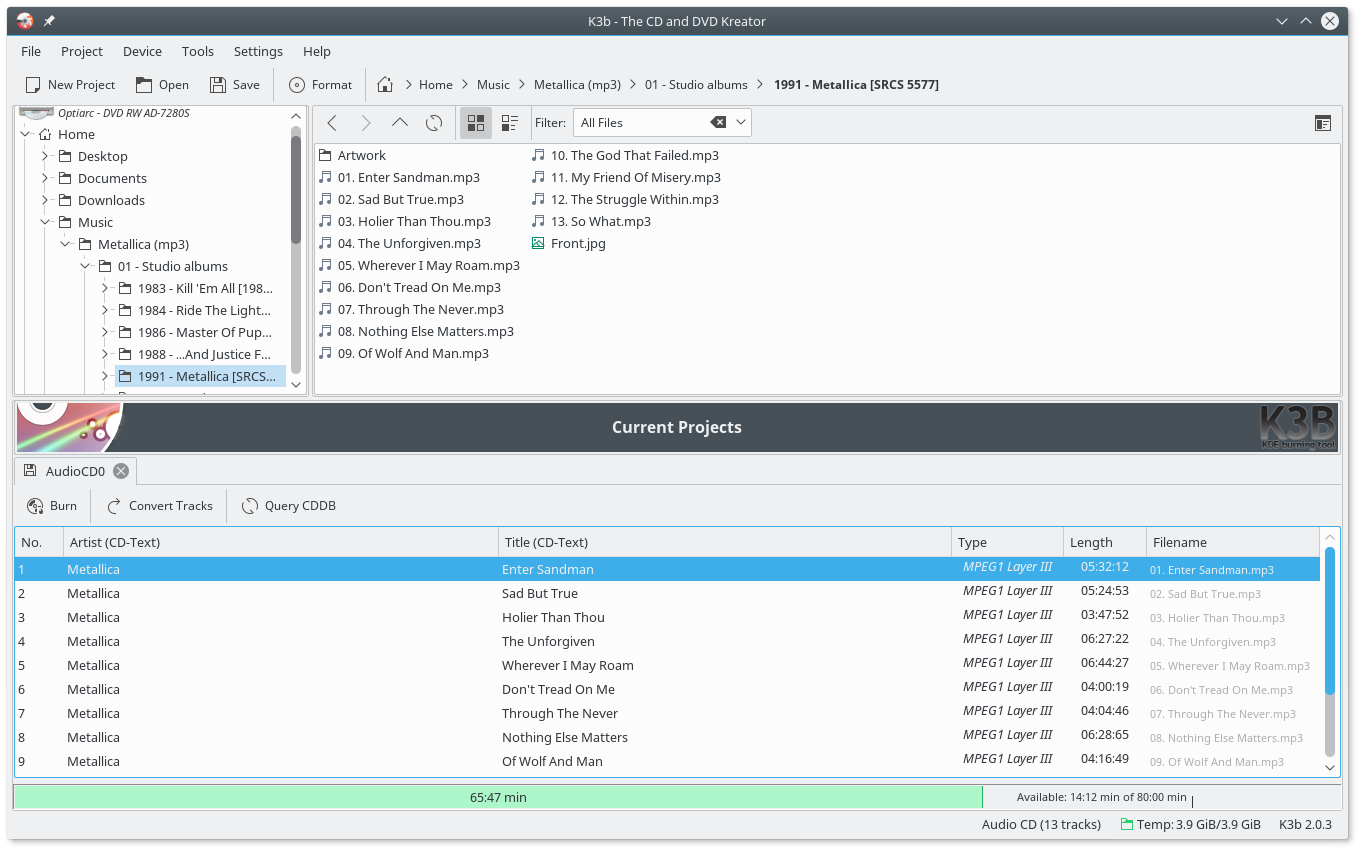Click the home icon in breadcrumb
Screen dimensions: 1361x852
pos(385,85)
